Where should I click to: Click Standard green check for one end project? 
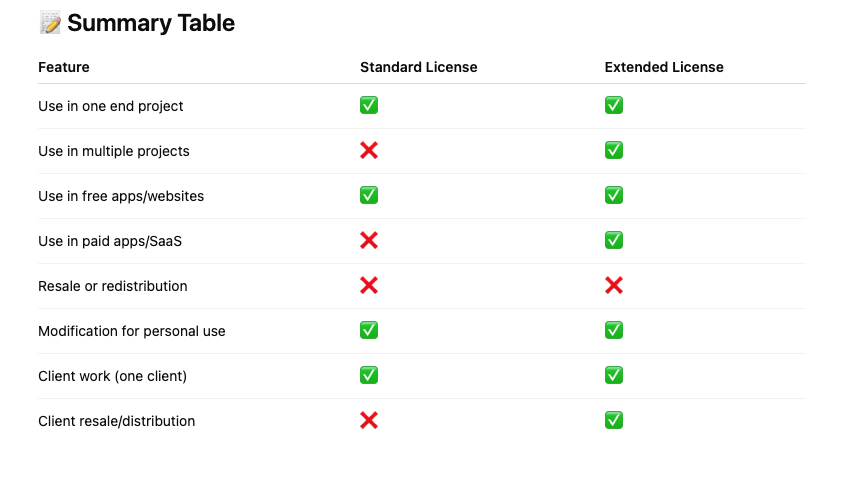(369, 105)
